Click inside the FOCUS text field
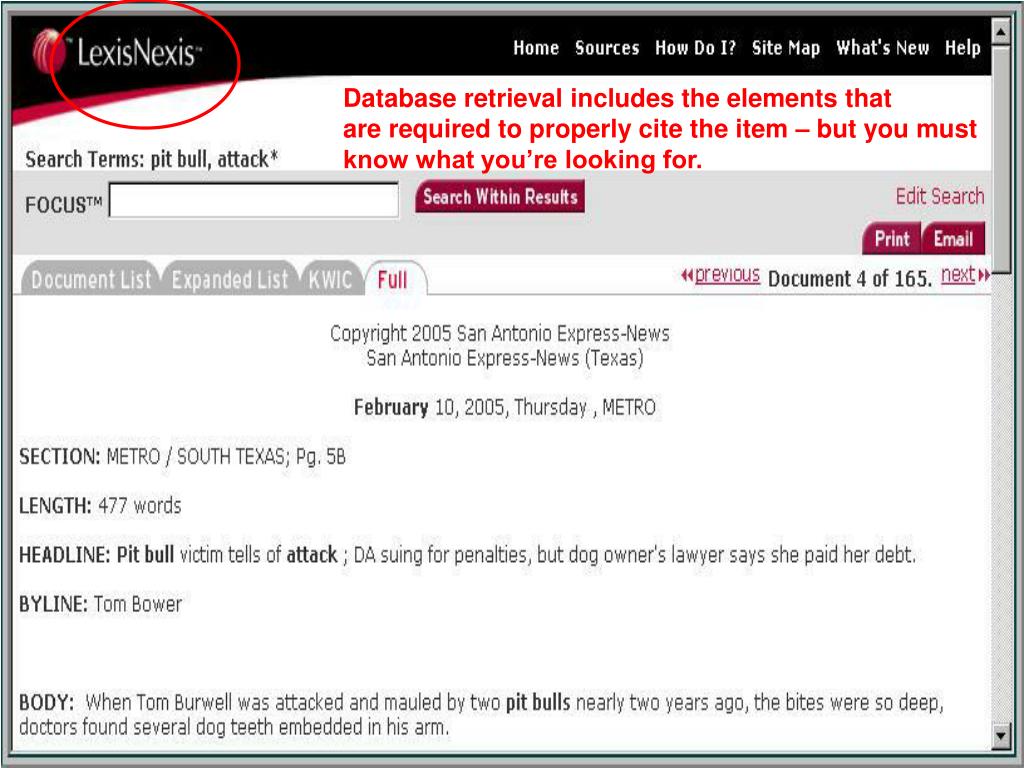 pyautogui.click(x=253, y=200)
